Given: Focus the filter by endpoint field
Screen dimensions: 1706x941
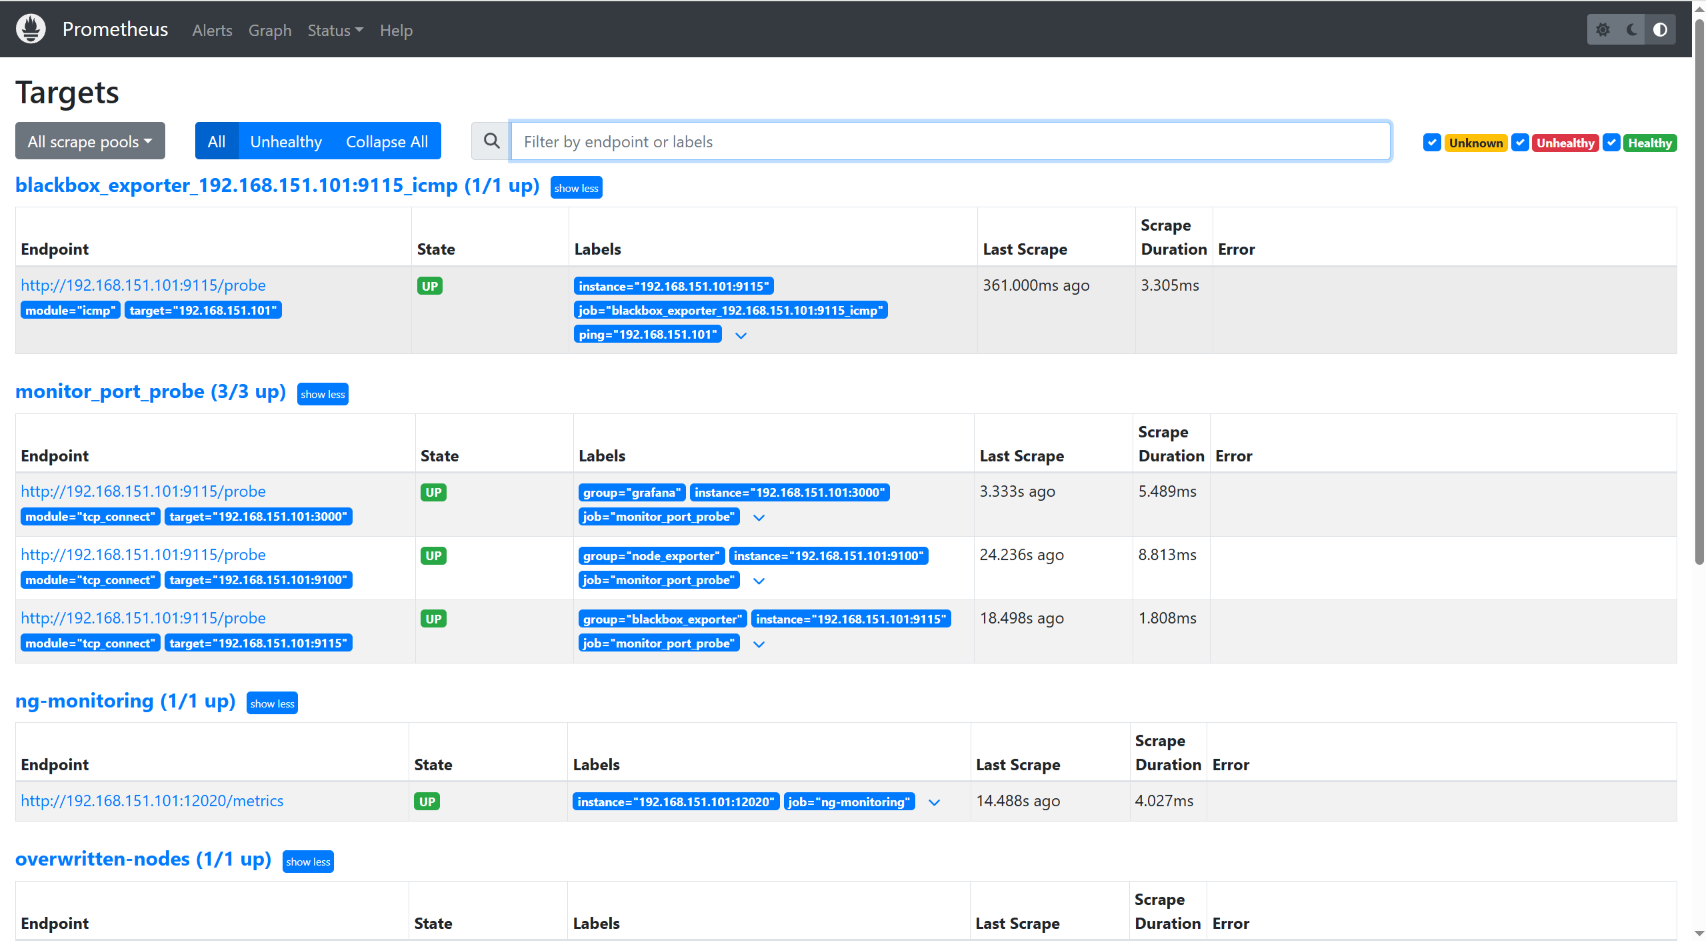Looking at the screenshot, I should coord(950,141).
